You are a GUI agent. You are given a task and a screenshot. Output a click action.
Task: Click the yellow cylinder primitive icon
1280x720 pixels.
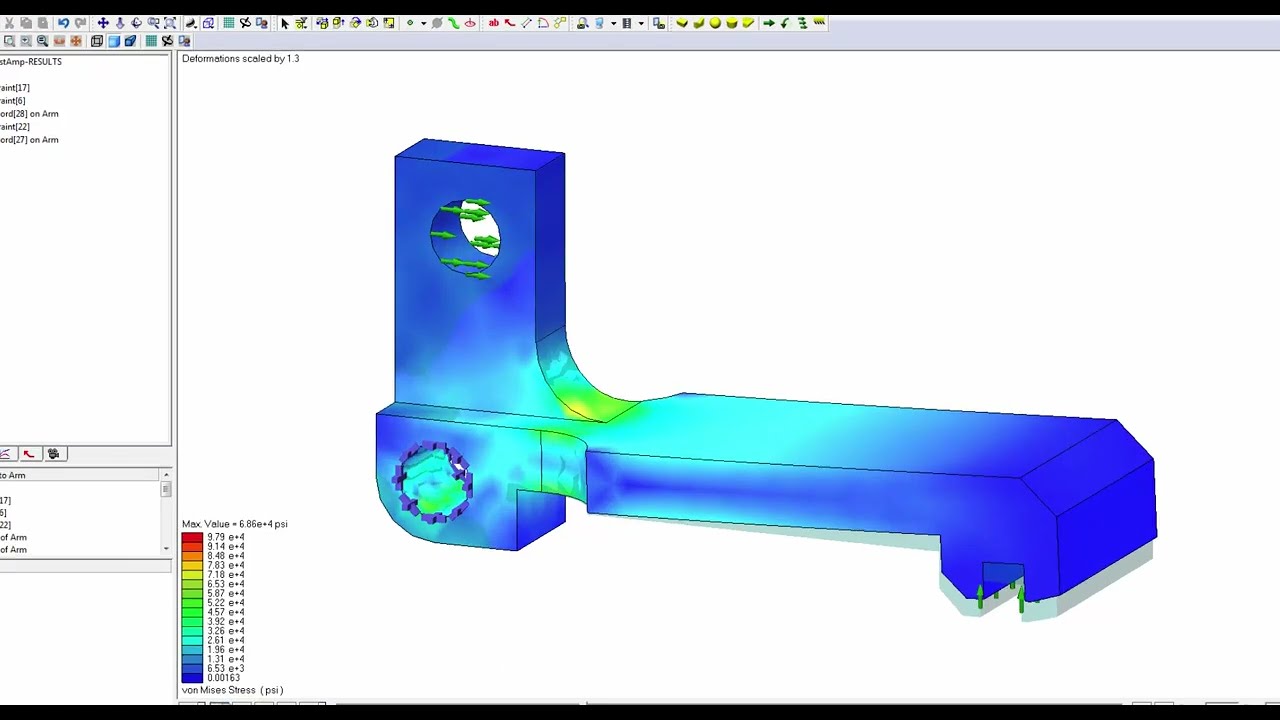[x=732, y=23]
